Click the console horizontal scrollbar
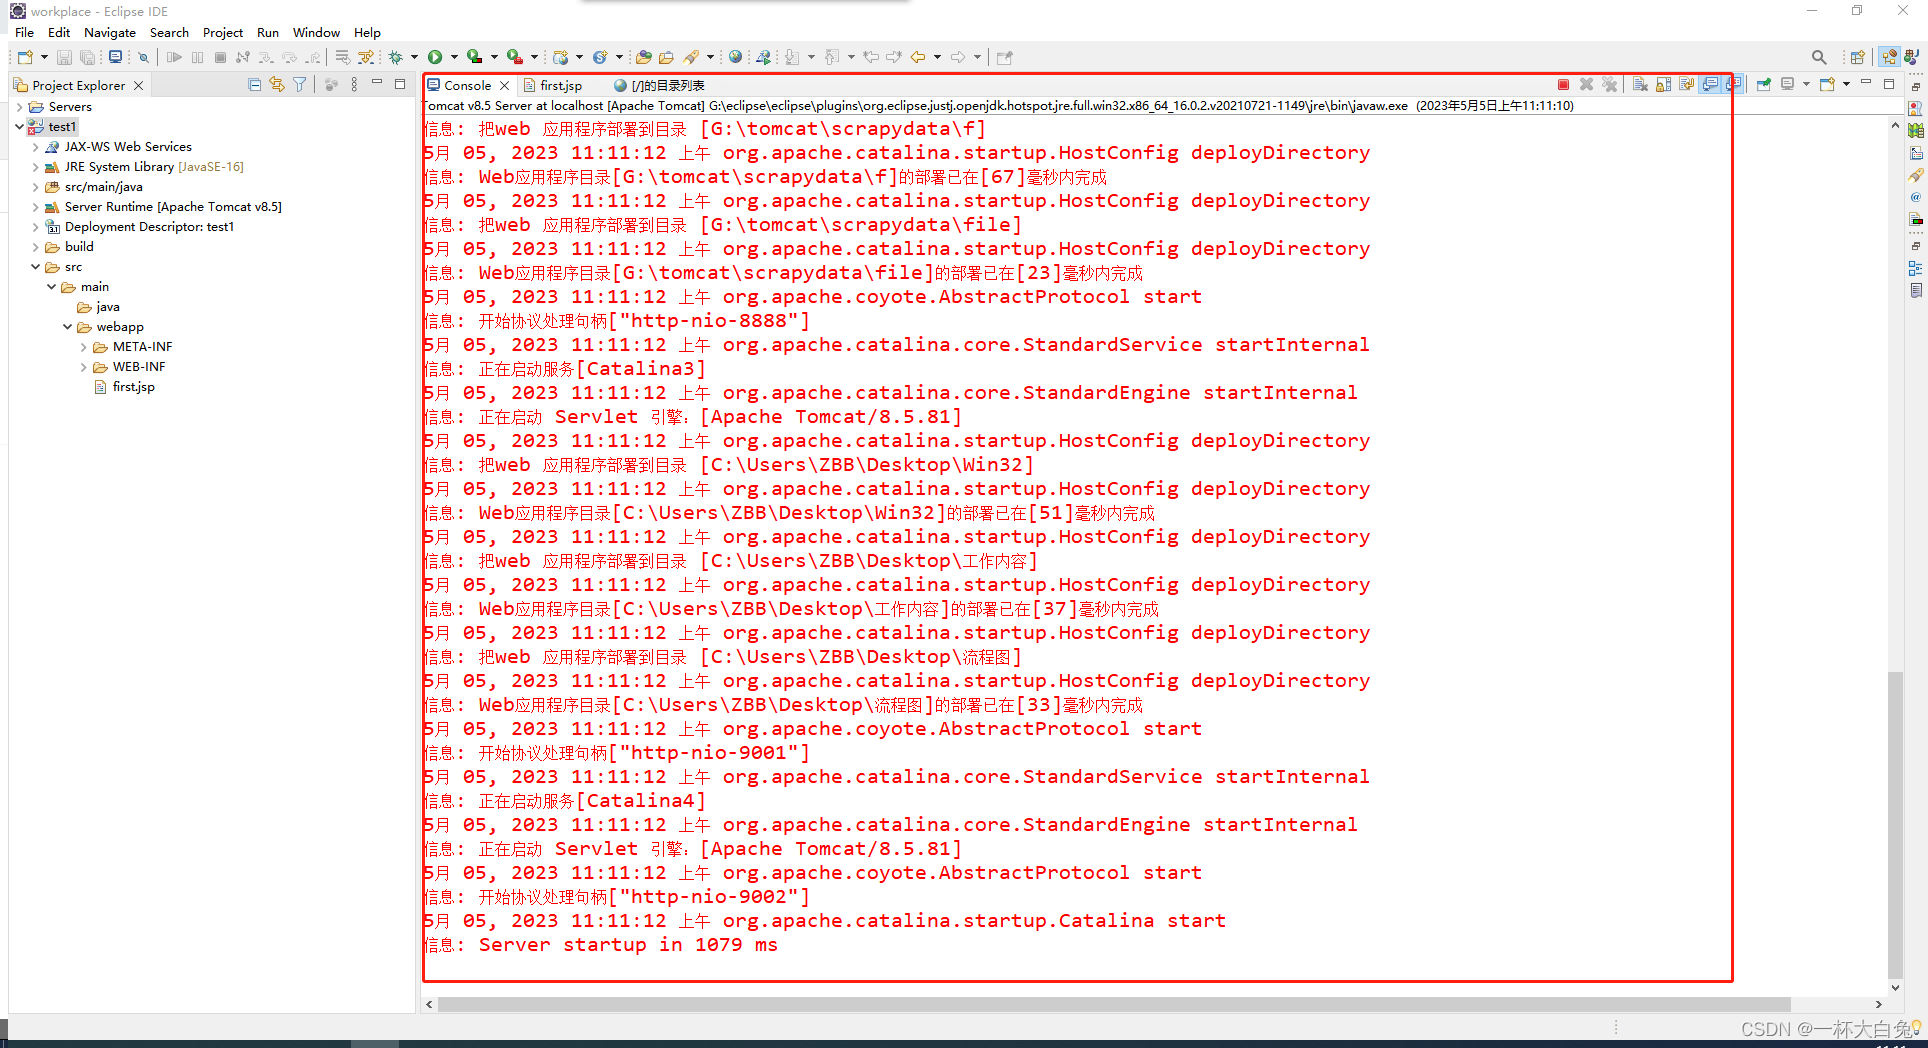 pyautogui.click(x=1113, y=1004)
